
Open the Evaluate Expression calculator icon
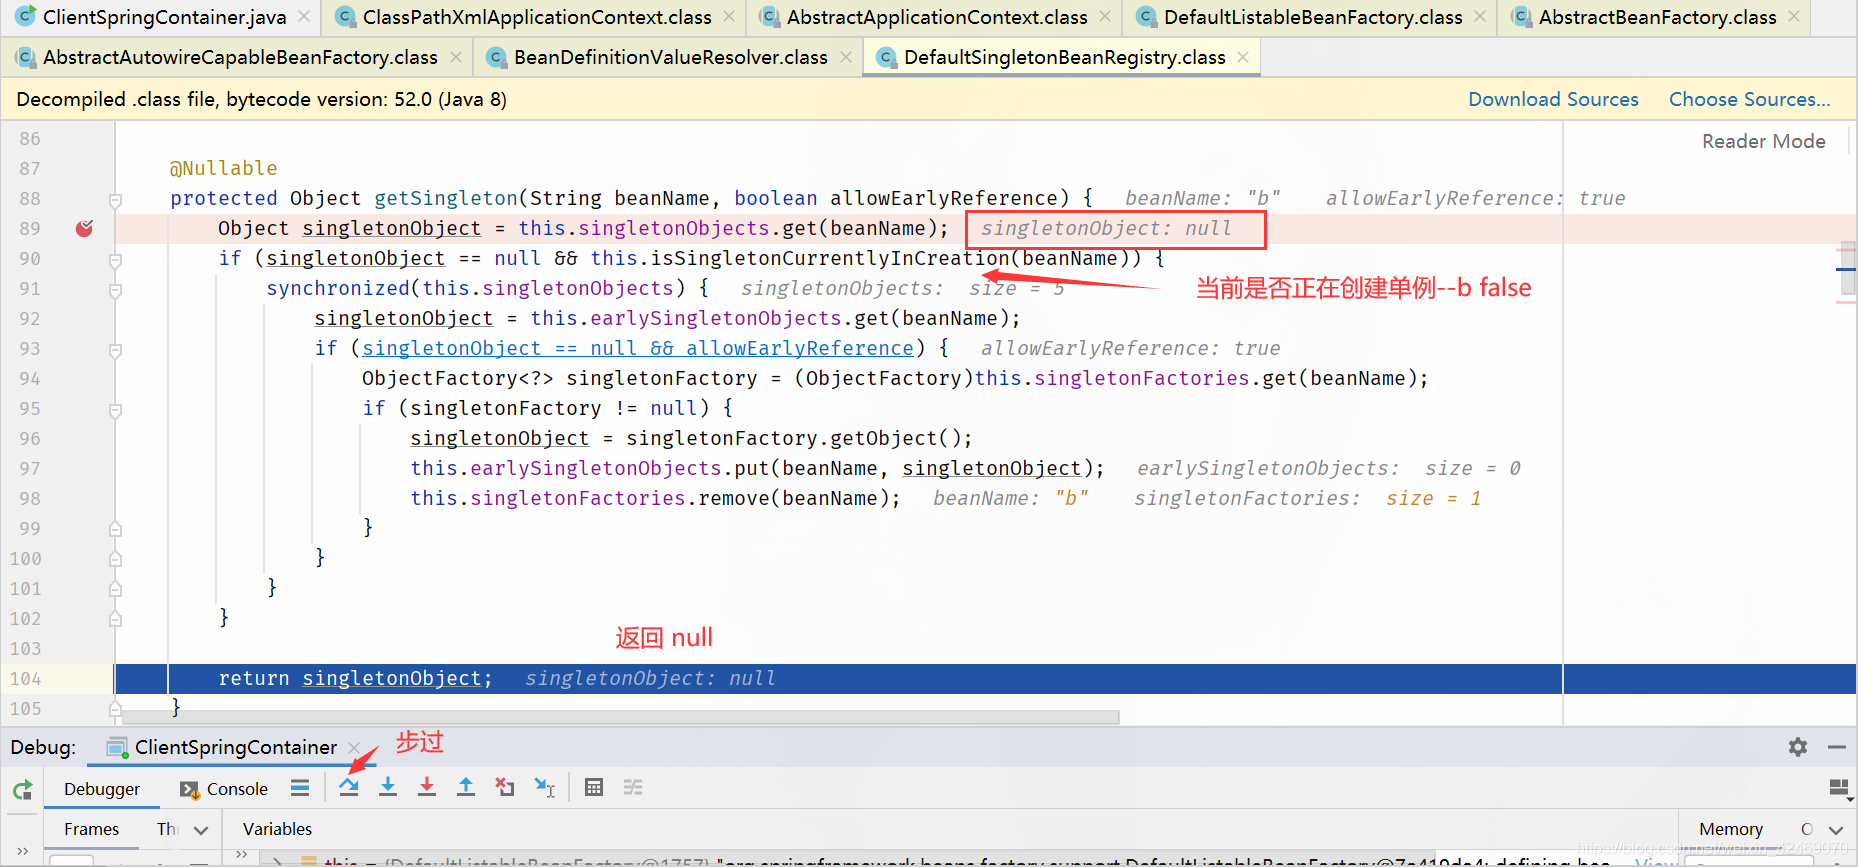594,788
